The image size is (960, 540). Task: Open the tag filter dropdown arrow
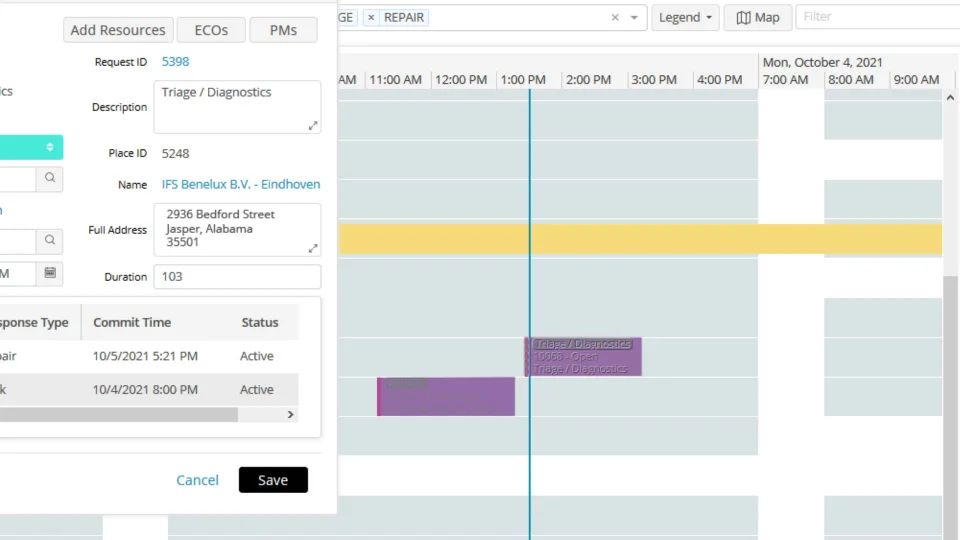634,18
